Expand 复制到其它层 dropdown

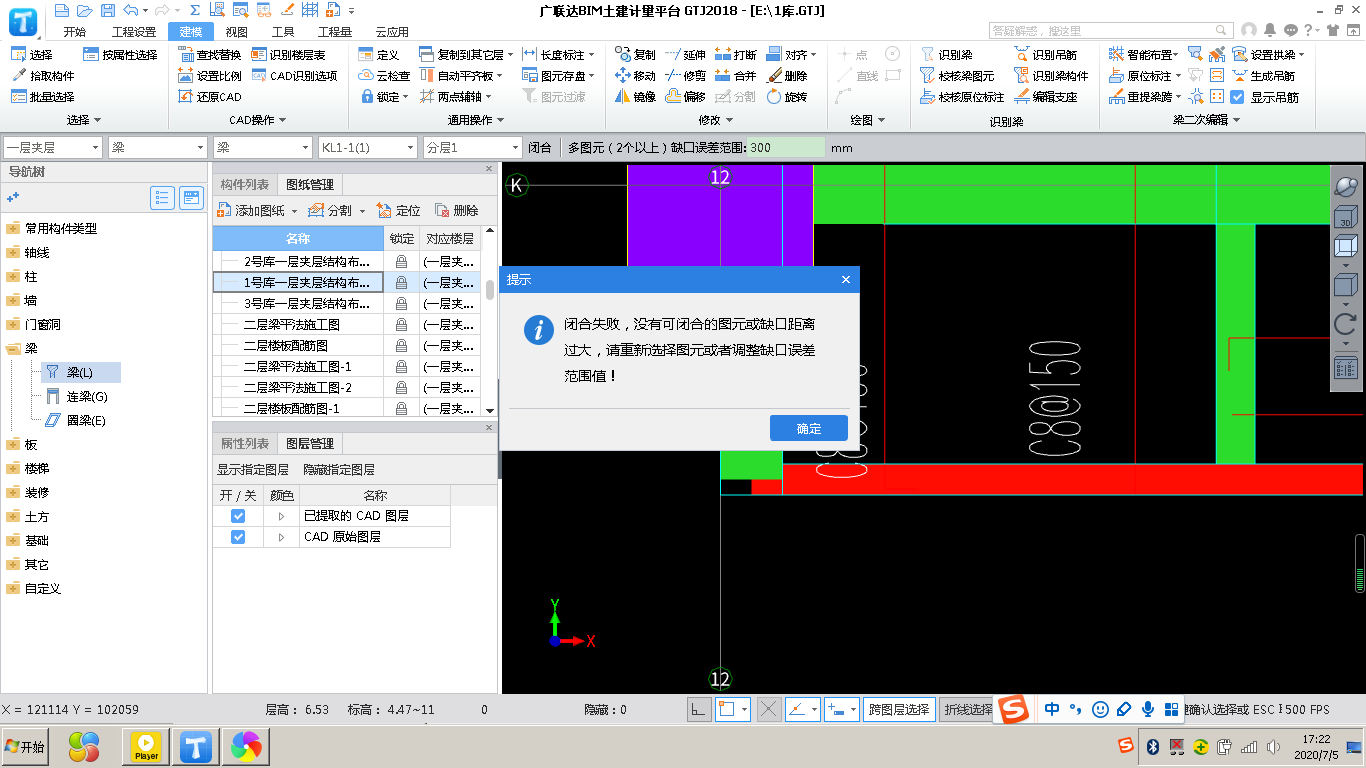511,55
